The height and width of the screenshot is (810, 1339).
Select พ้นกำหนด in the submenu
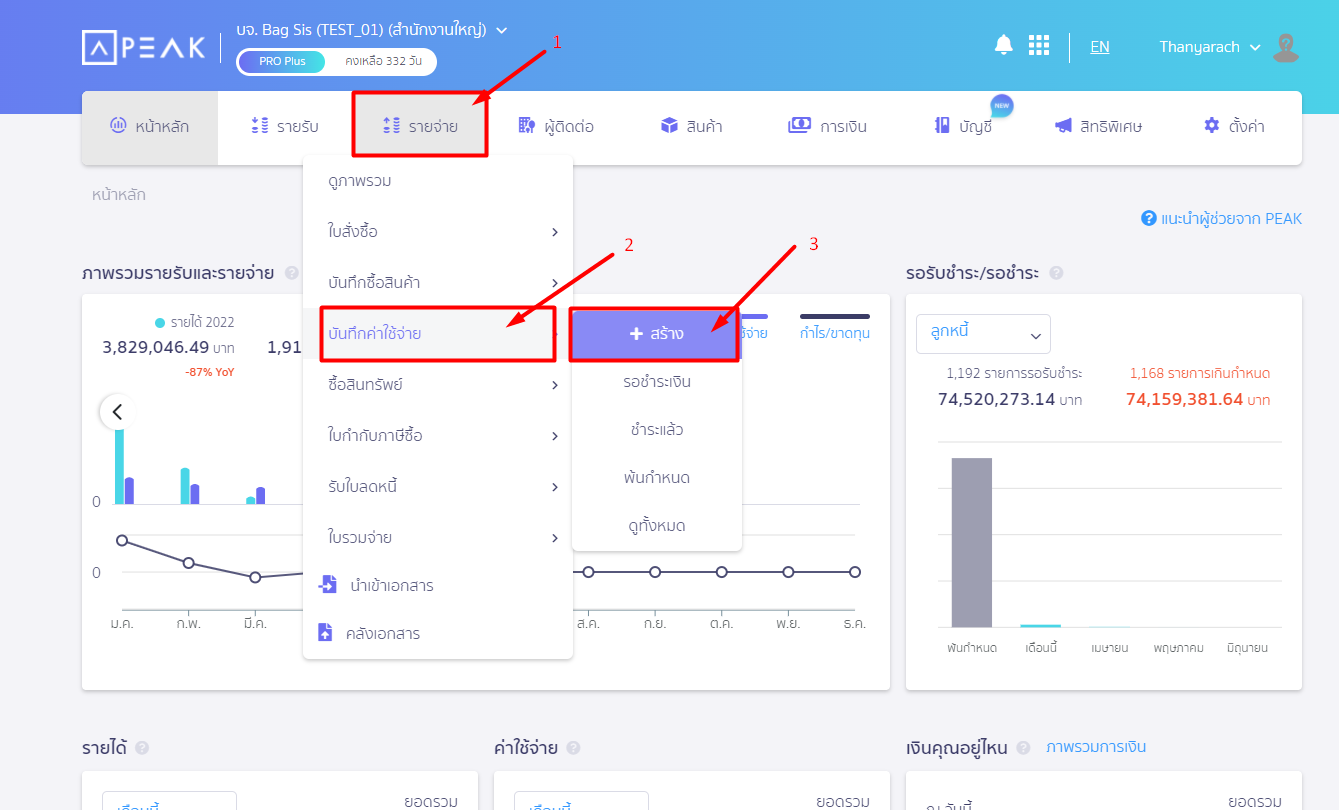[657, 478]
